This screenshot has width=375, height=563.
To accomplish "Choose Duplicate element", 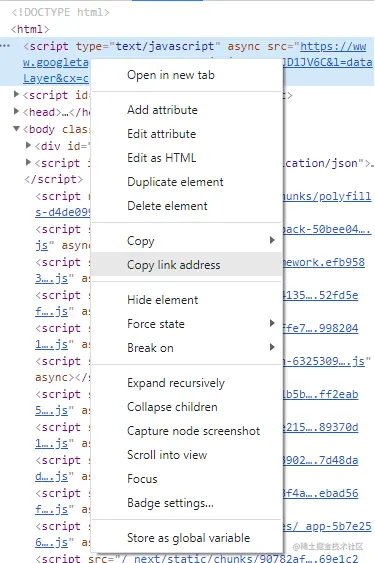I will coord(186,182).
